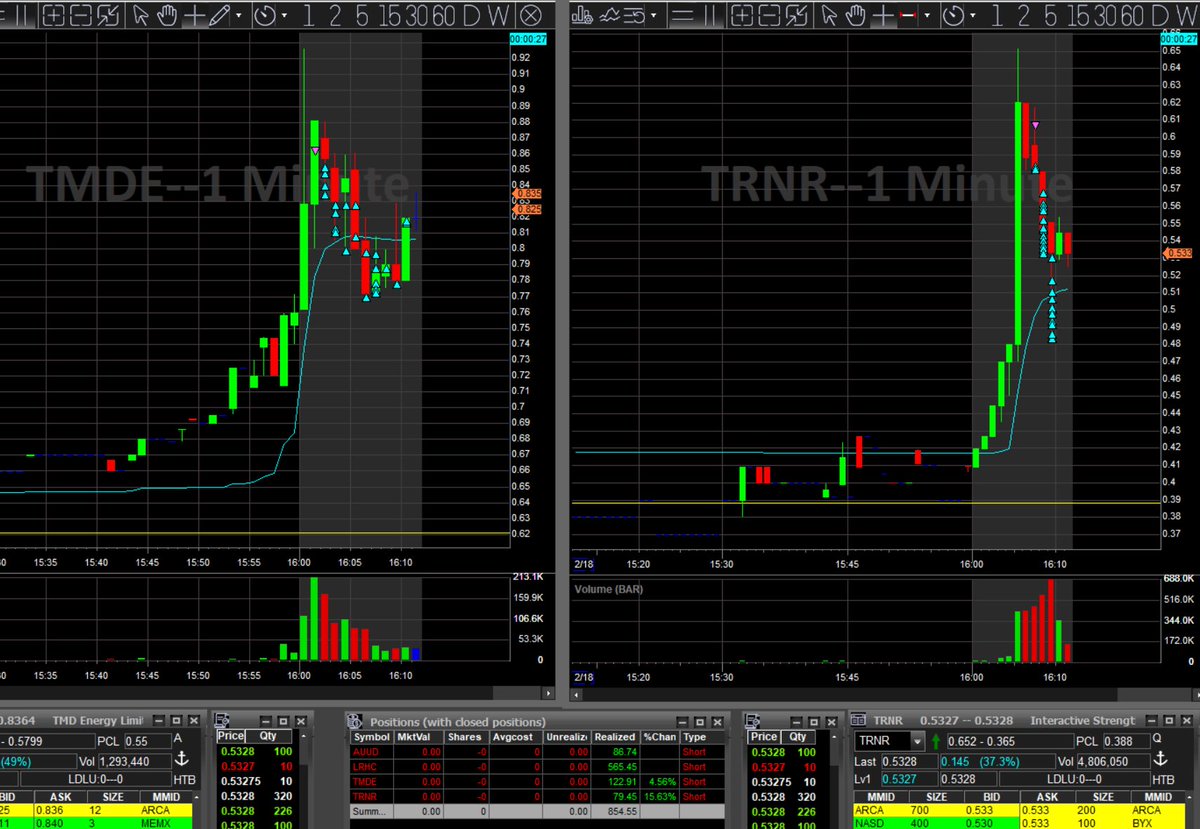This screenshot has width=1200, height=829.
Task: Switch the TRNR chart to 5-minute interval
Action: (1051, 16)
